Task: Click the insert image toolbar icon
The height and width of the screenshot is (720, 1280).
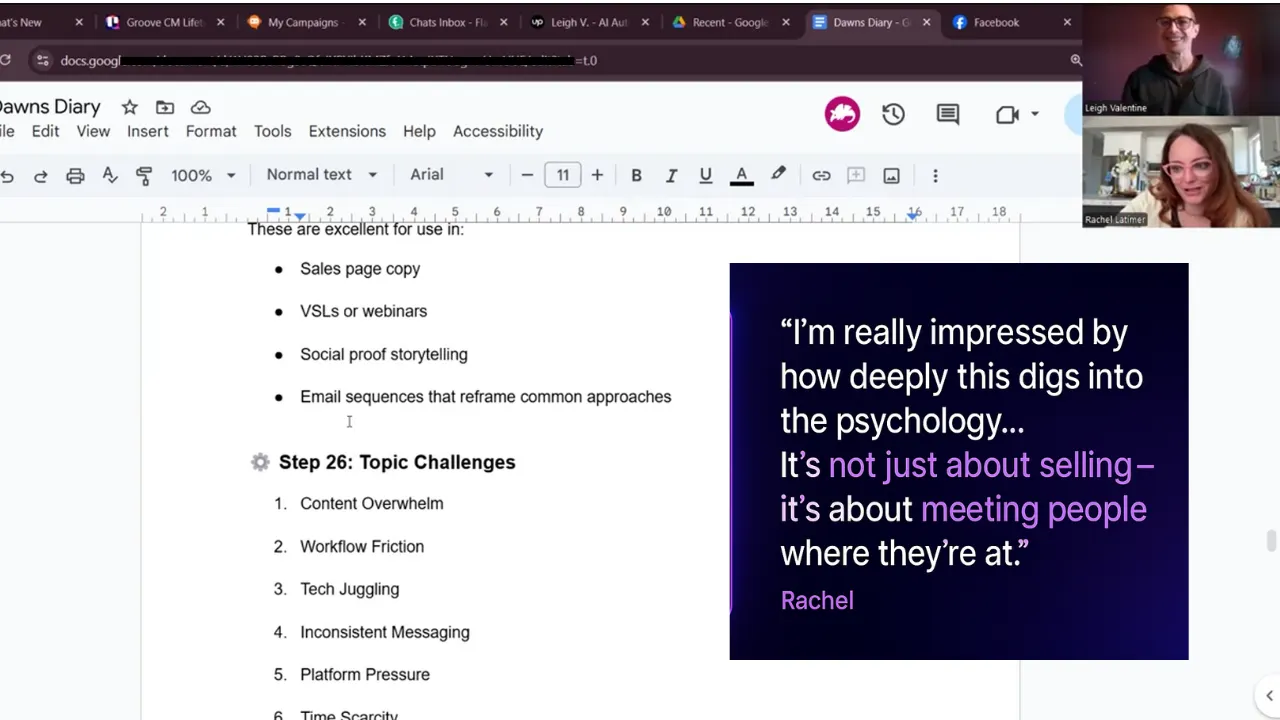Action: [x=891, y=176]
